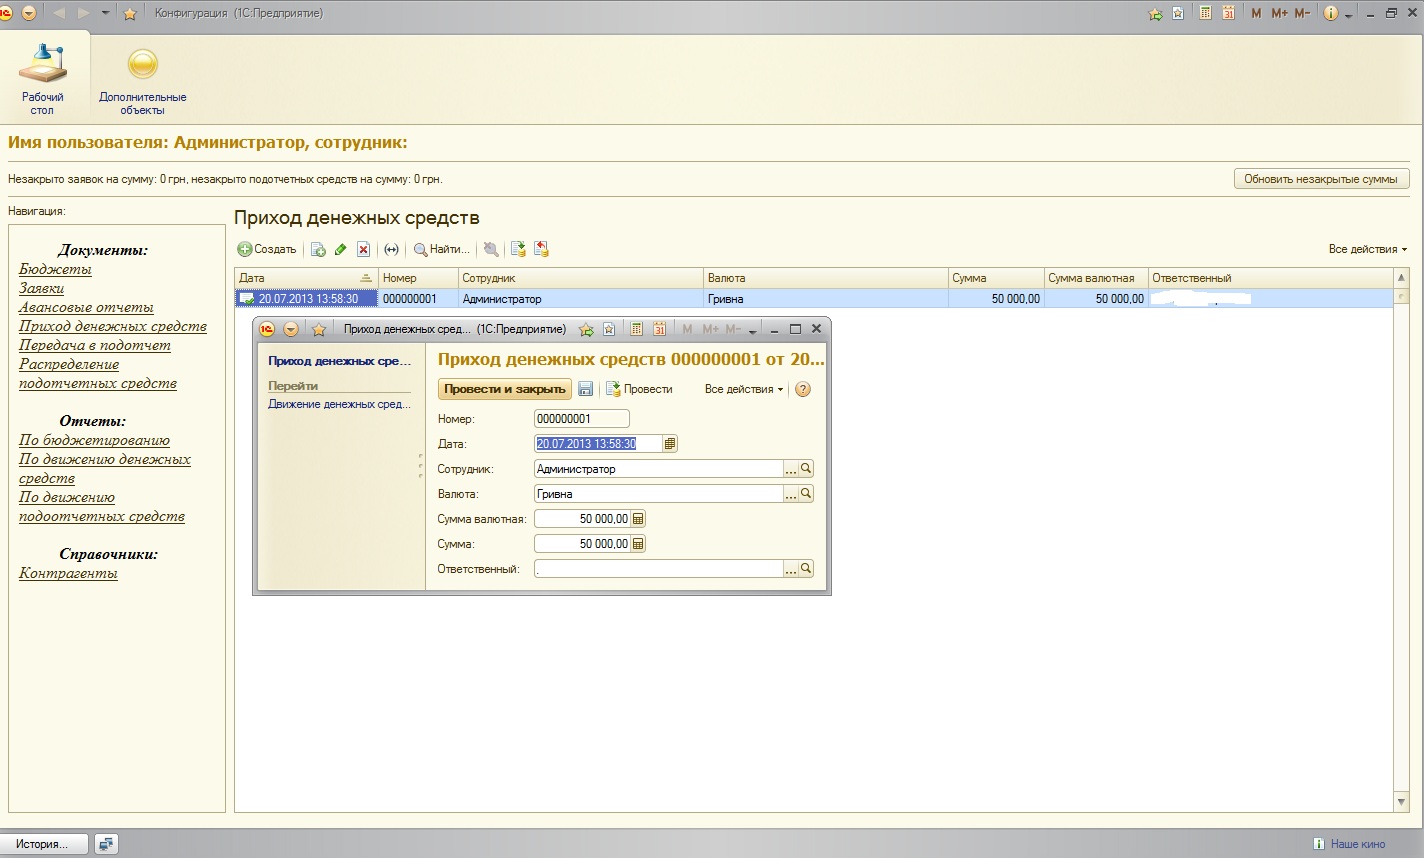The height and width of the screenshot is (858, 1424).
Task: Click Обновить незакрытые суммы button
Action: click(x=1321, y=179)
